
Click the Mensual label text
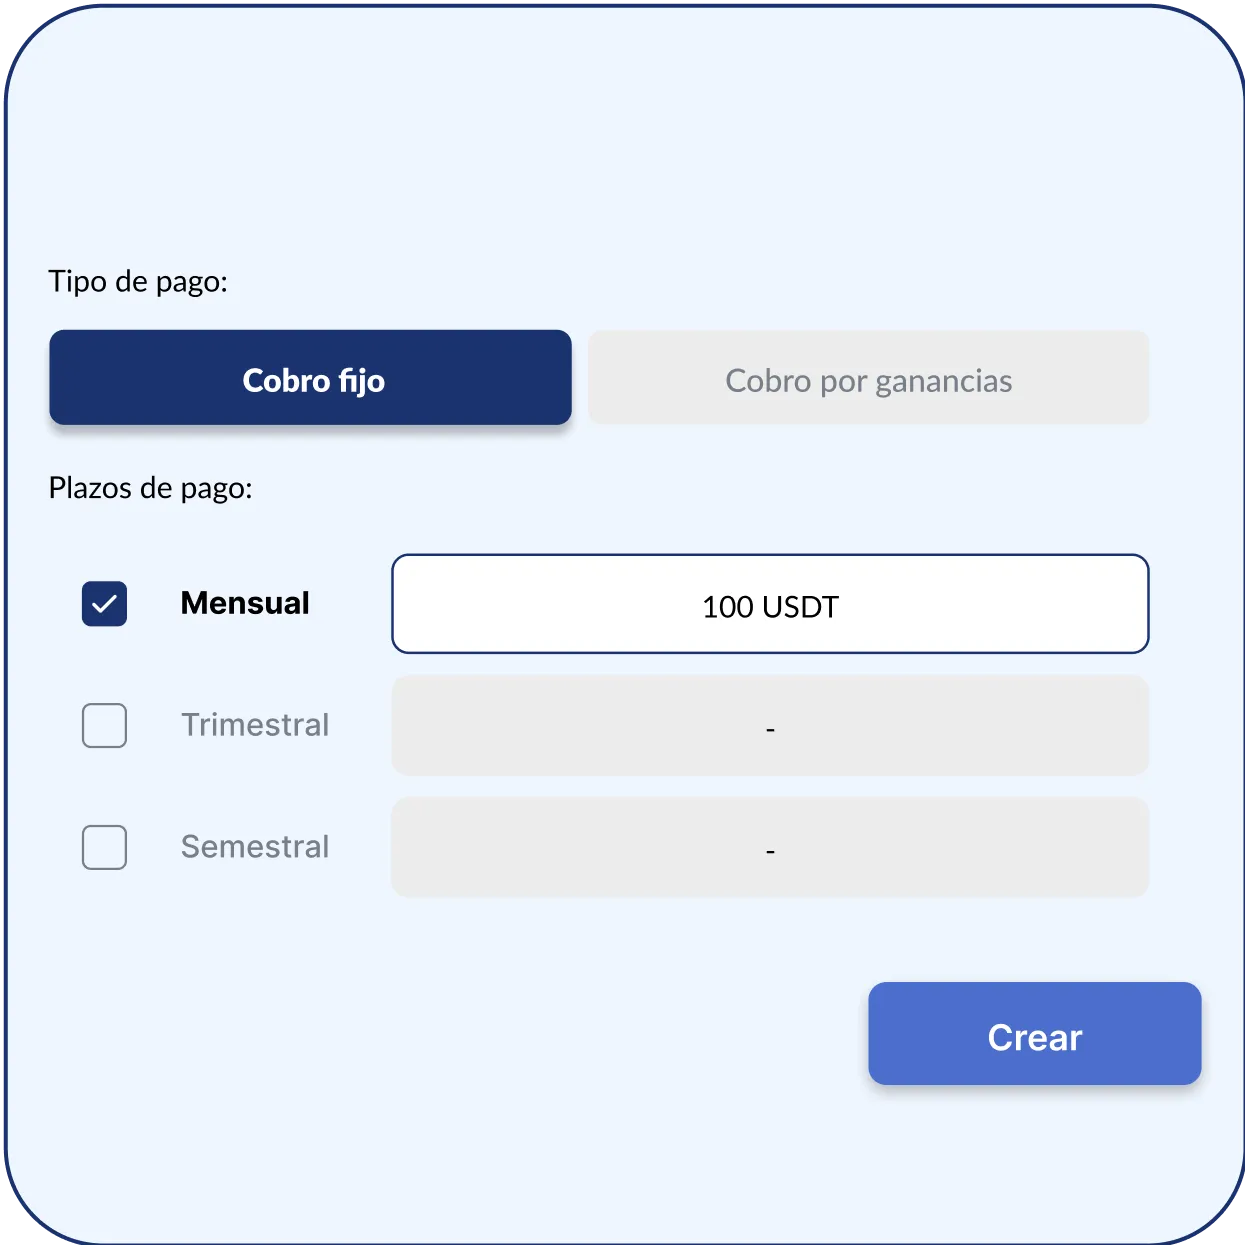coord(245,604)
